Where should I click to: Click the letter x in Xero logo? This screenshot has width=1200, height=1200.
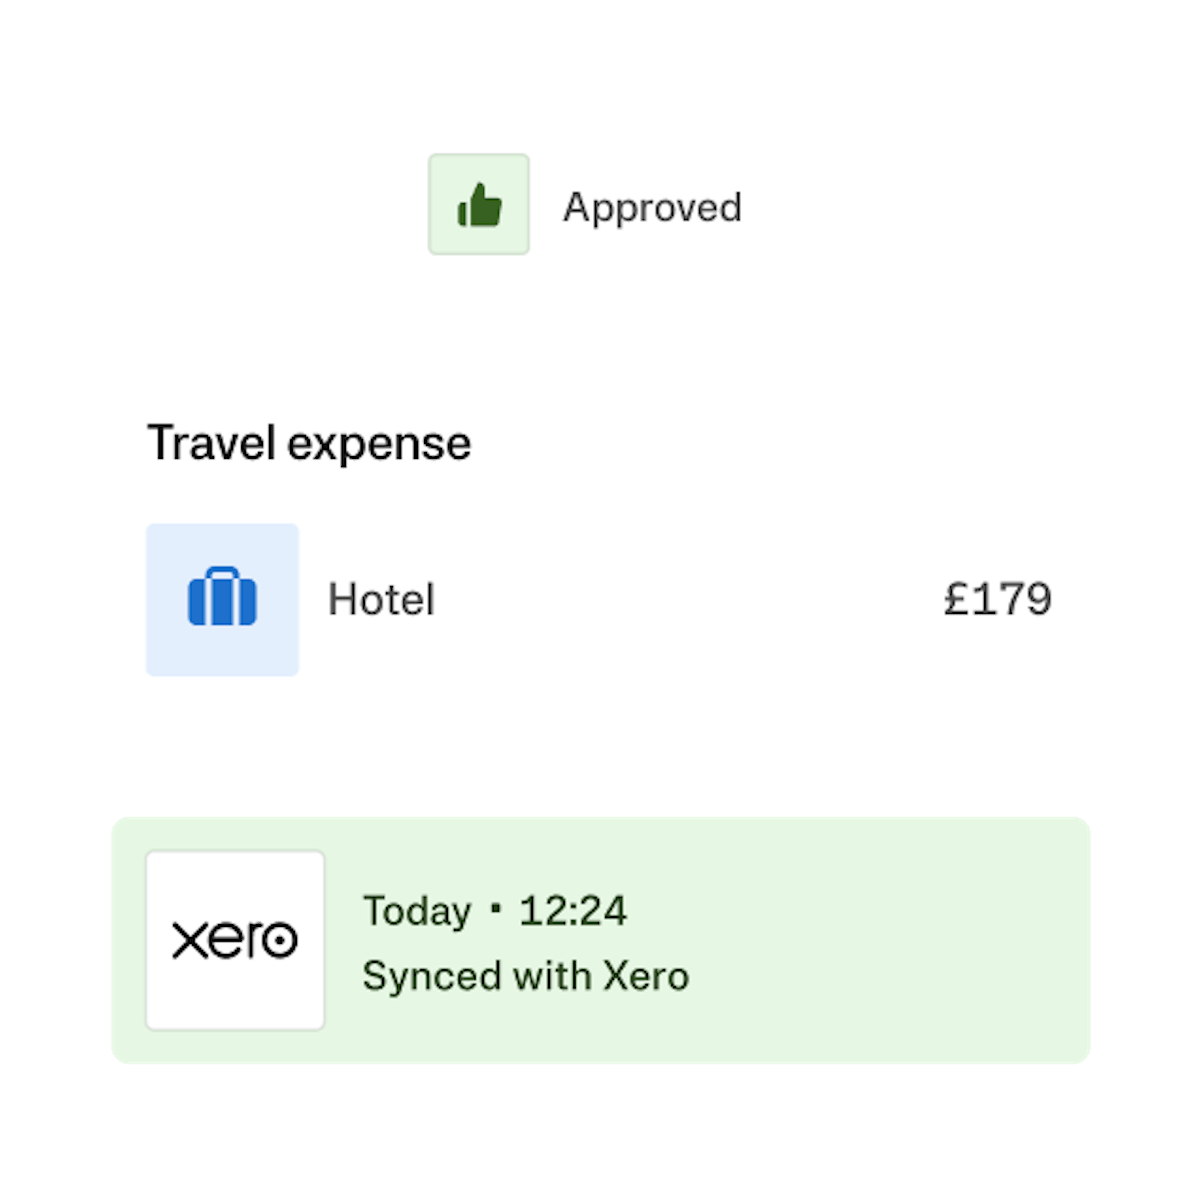pyautogui.click(x=187, y=941)
